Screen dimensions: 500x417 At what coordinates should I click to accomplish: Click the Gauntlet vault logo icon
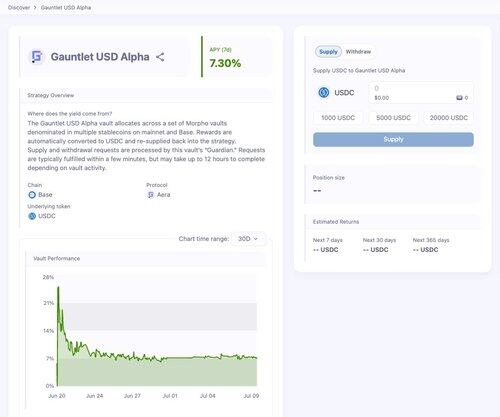click(x=37, y=57)
